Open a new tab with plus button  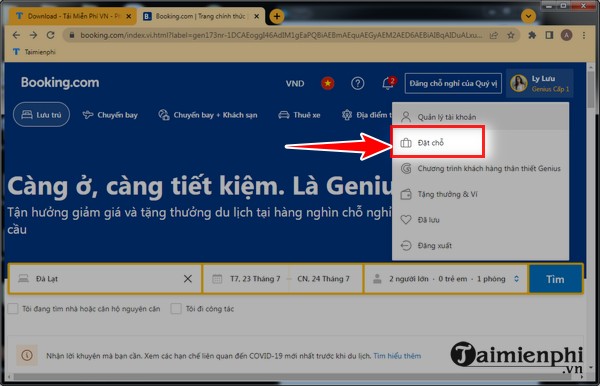click(277, 16)
